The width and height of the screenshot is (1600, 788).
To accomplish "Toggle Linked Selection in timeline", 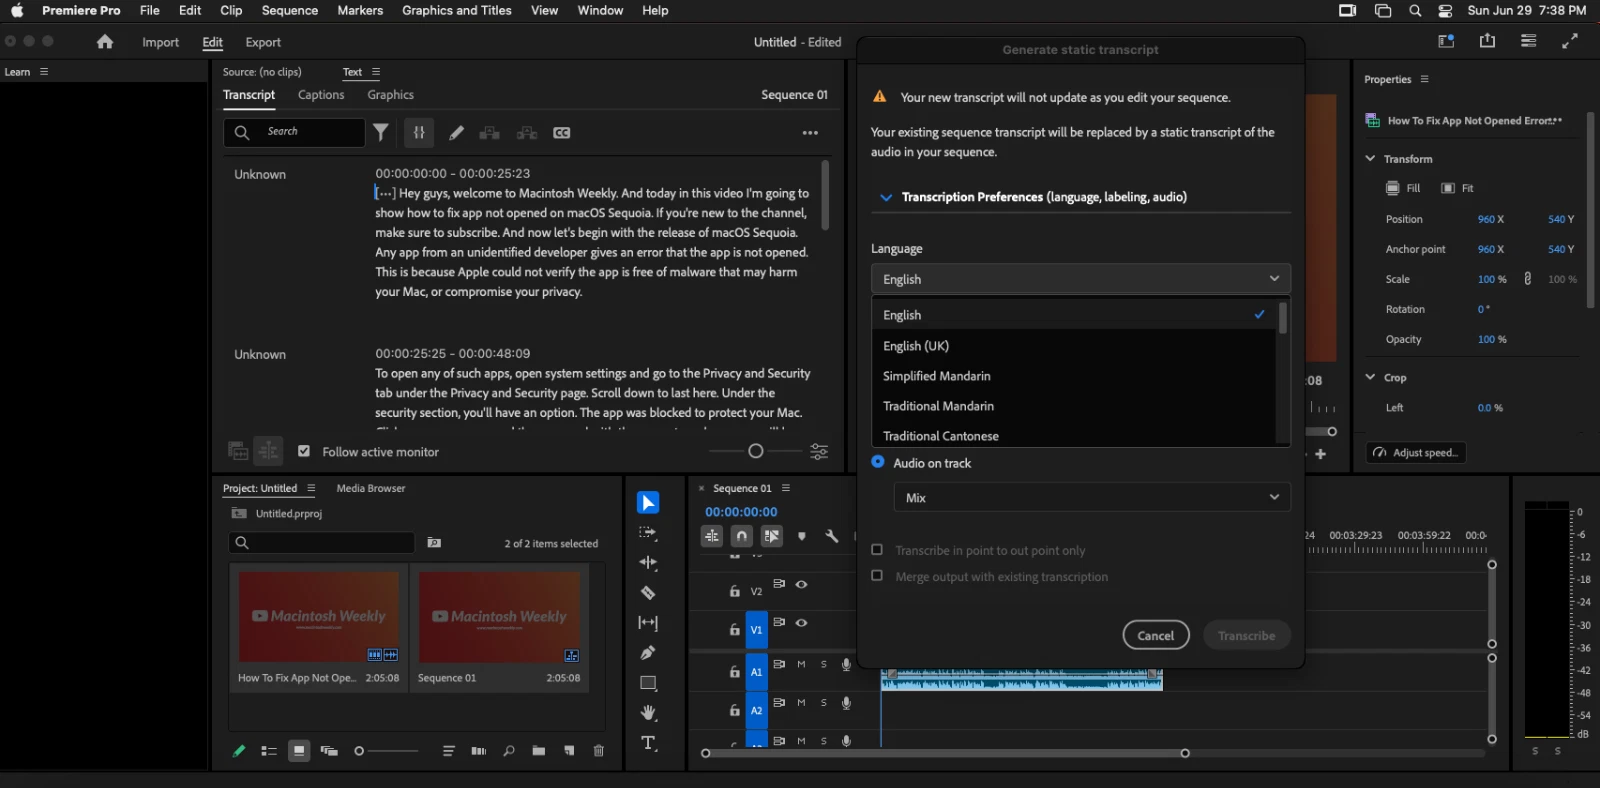I will pyautogui.click(x=772, y=536).
